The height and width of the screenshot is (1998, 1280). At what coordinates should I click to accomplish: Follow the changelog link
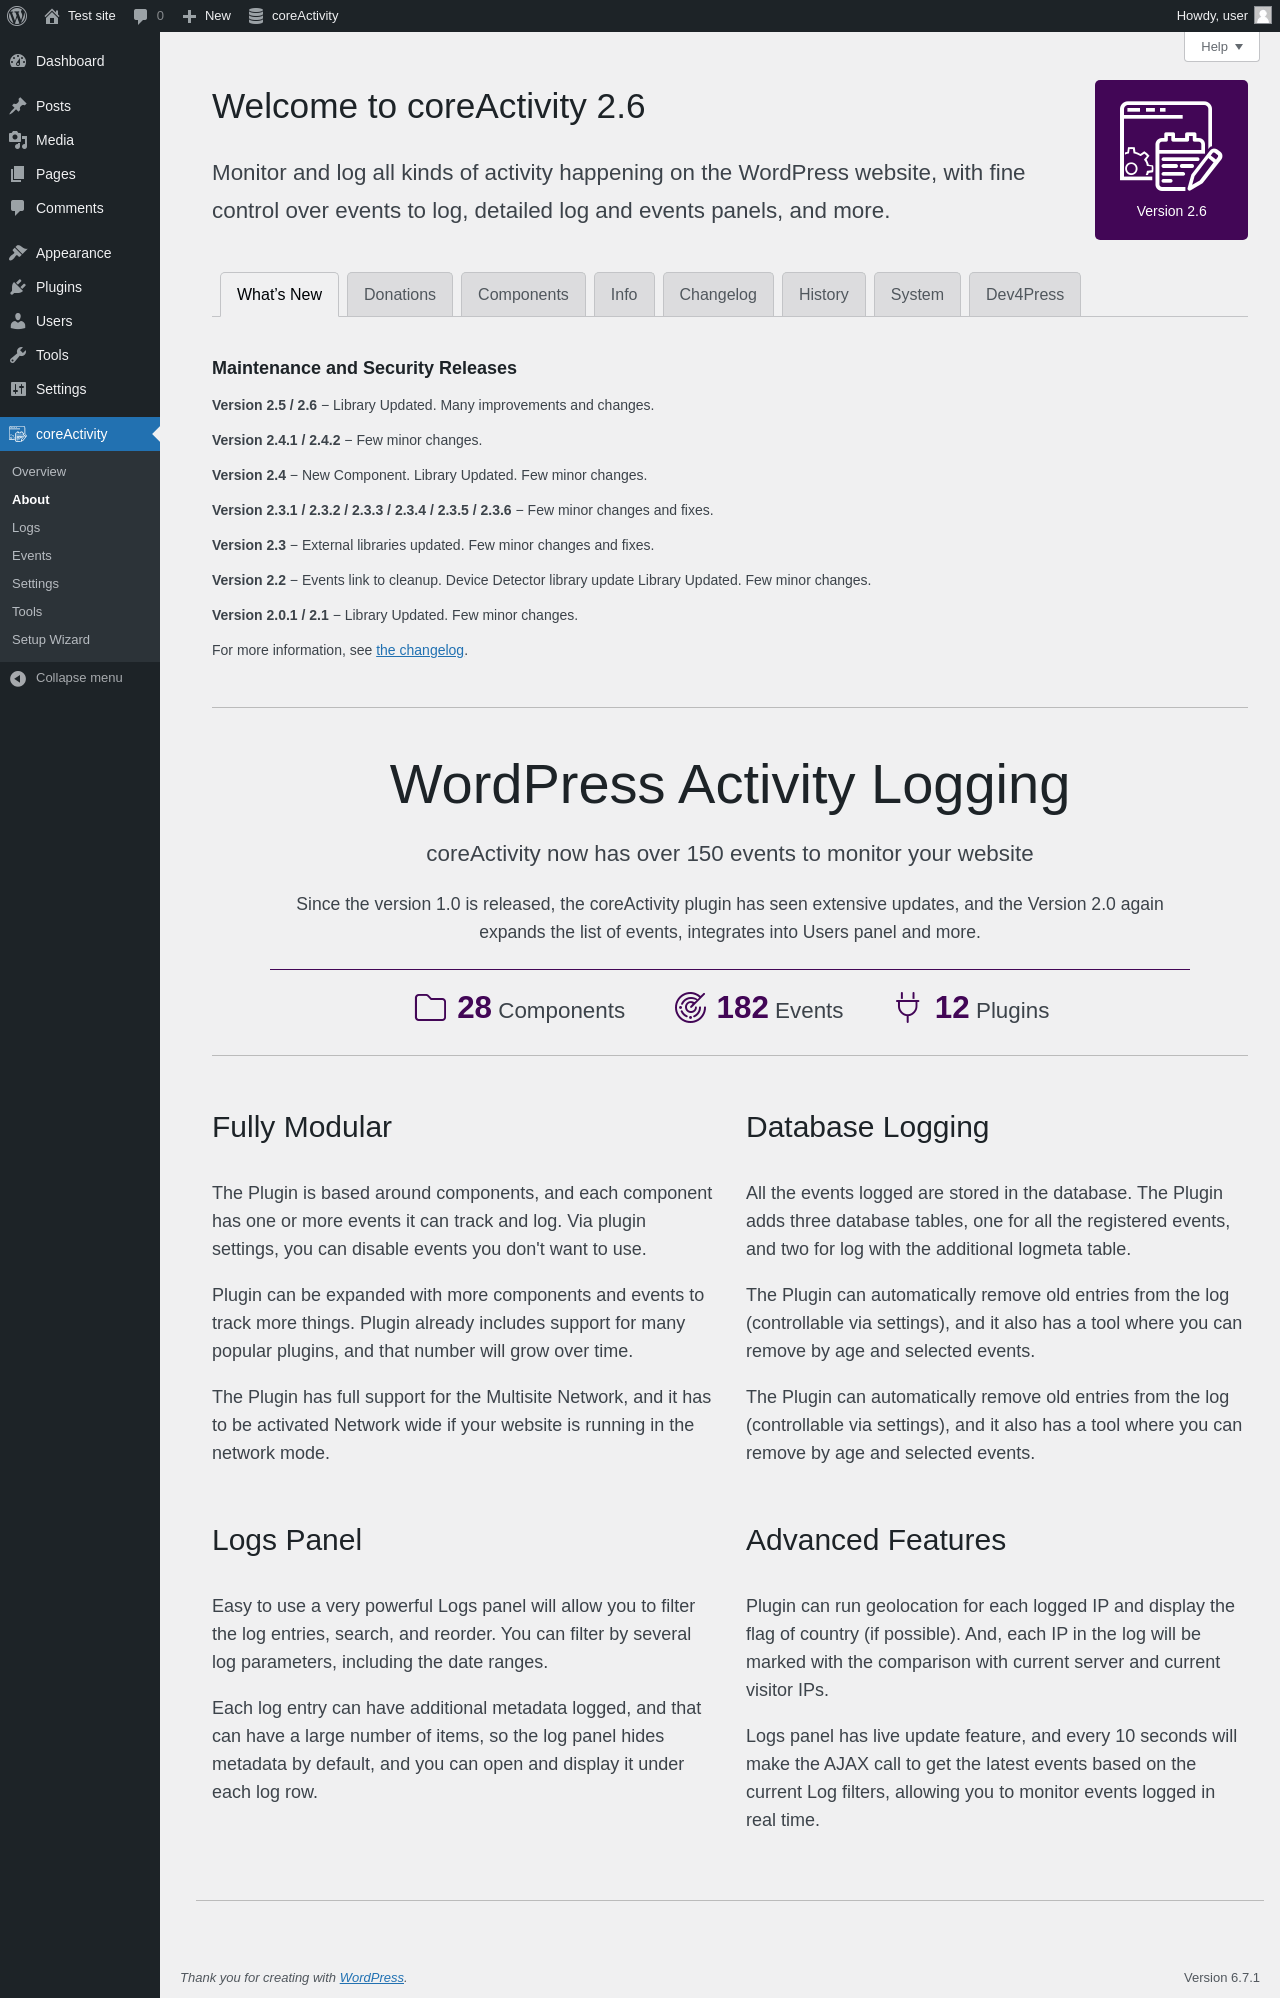pyautogui.click(x=420, y=650)
